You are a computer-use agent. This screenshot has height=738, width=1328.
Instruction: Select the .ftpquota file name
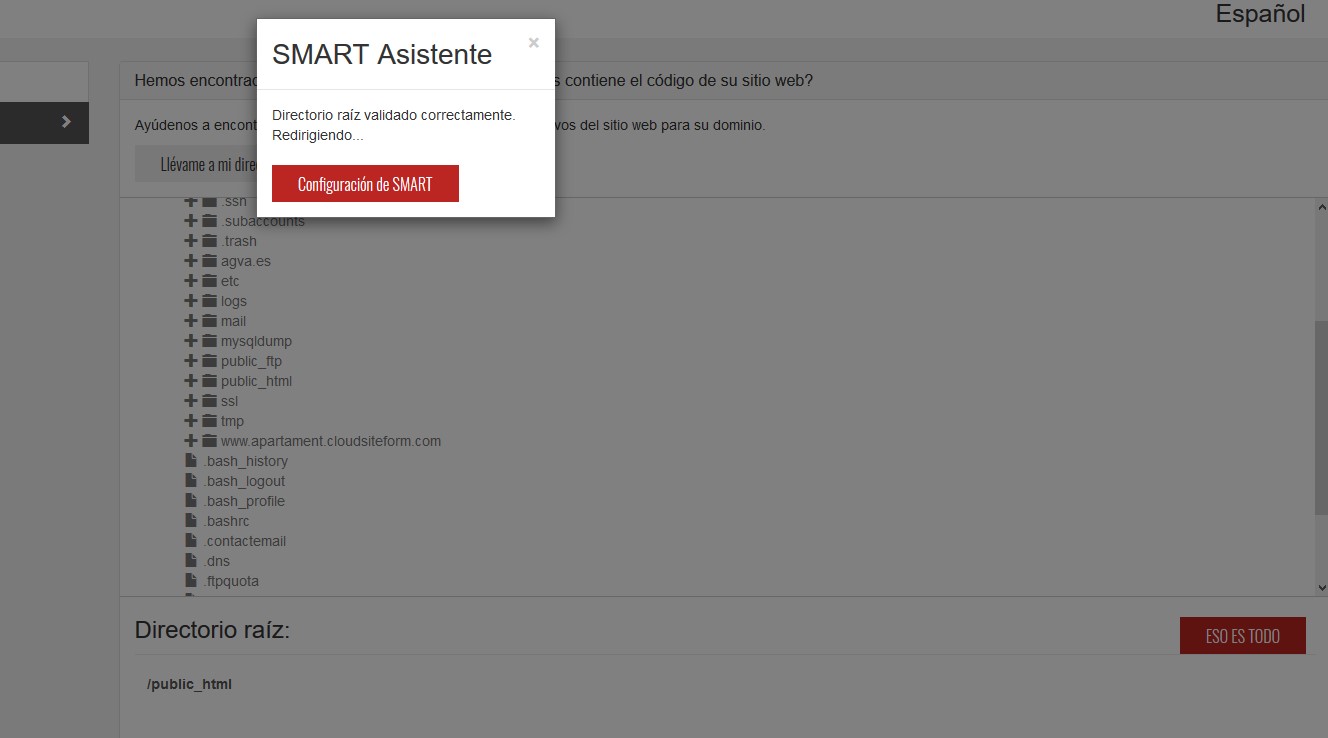[232, 581]
